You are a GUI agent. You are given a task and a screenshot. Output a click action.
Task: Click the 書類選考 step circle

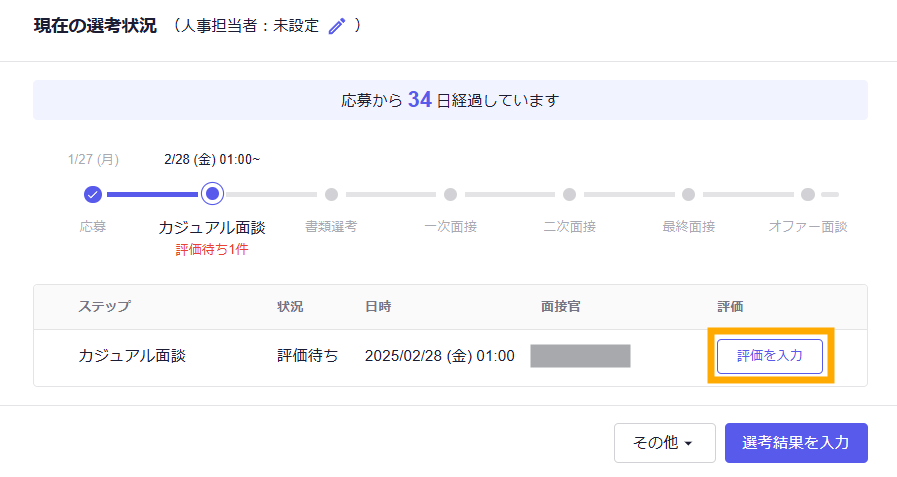pyautogui.click(x=331, y=194)
